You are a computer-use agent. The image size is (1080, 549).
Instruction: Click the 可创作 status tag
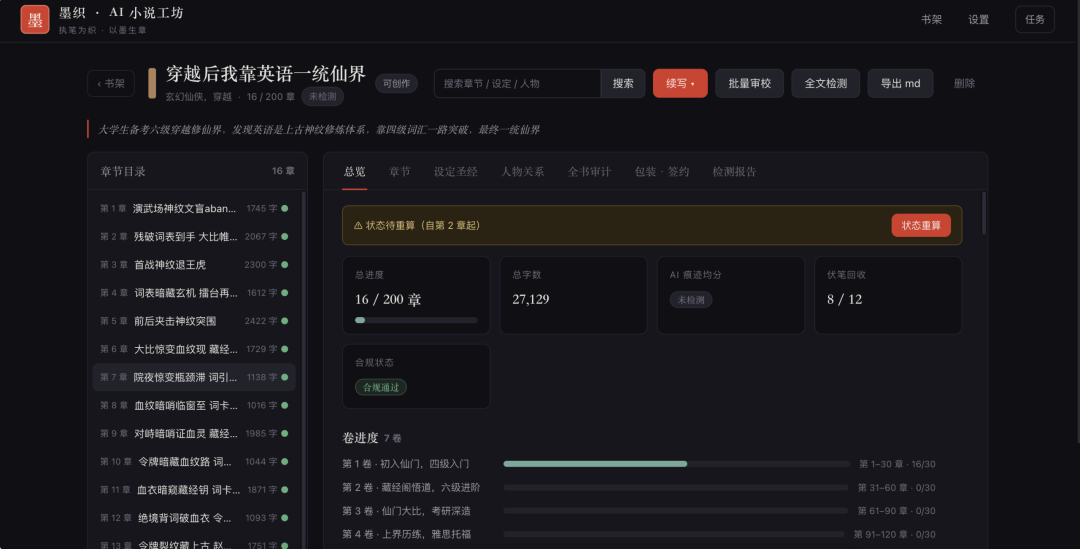pos(396,83)
